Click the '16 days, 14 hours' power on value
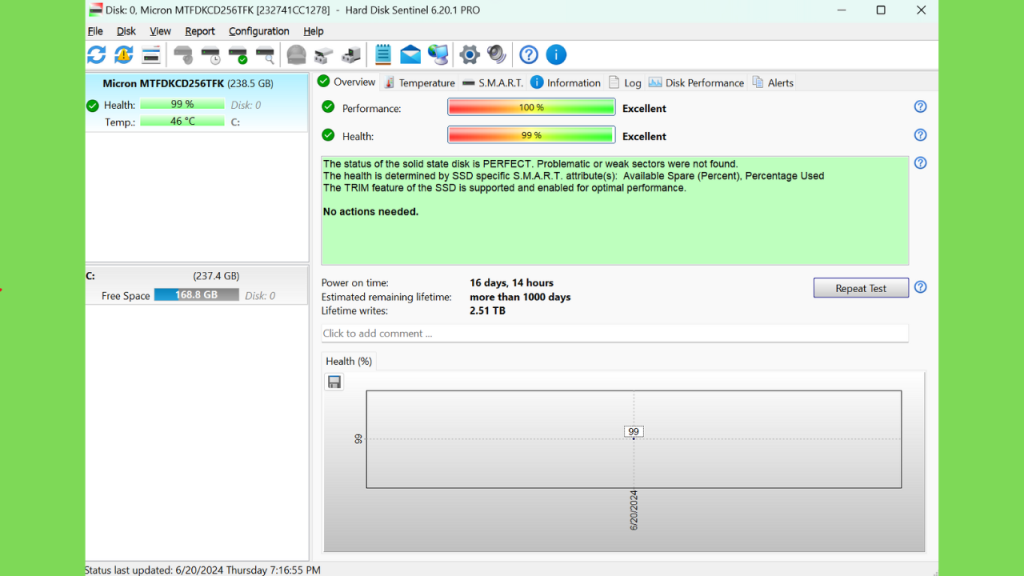The width and height of the screenshot is (1024, 576). (x=511, y=283)
